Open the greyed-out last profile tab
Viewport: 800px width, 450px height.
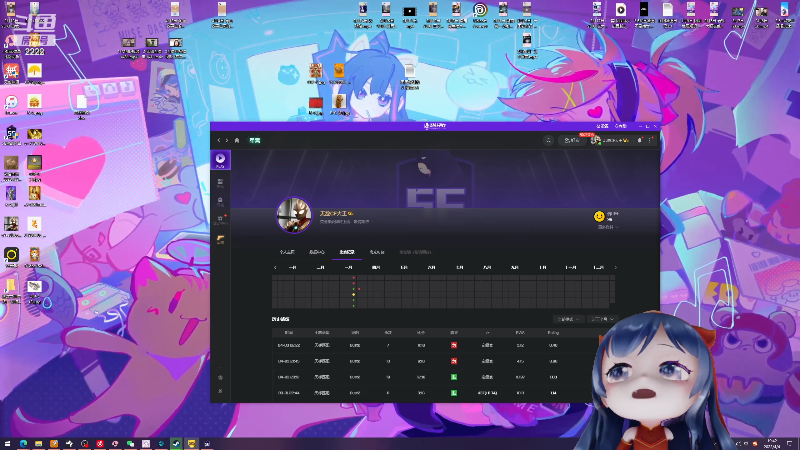pyautogui.click(x=415, y=252)
